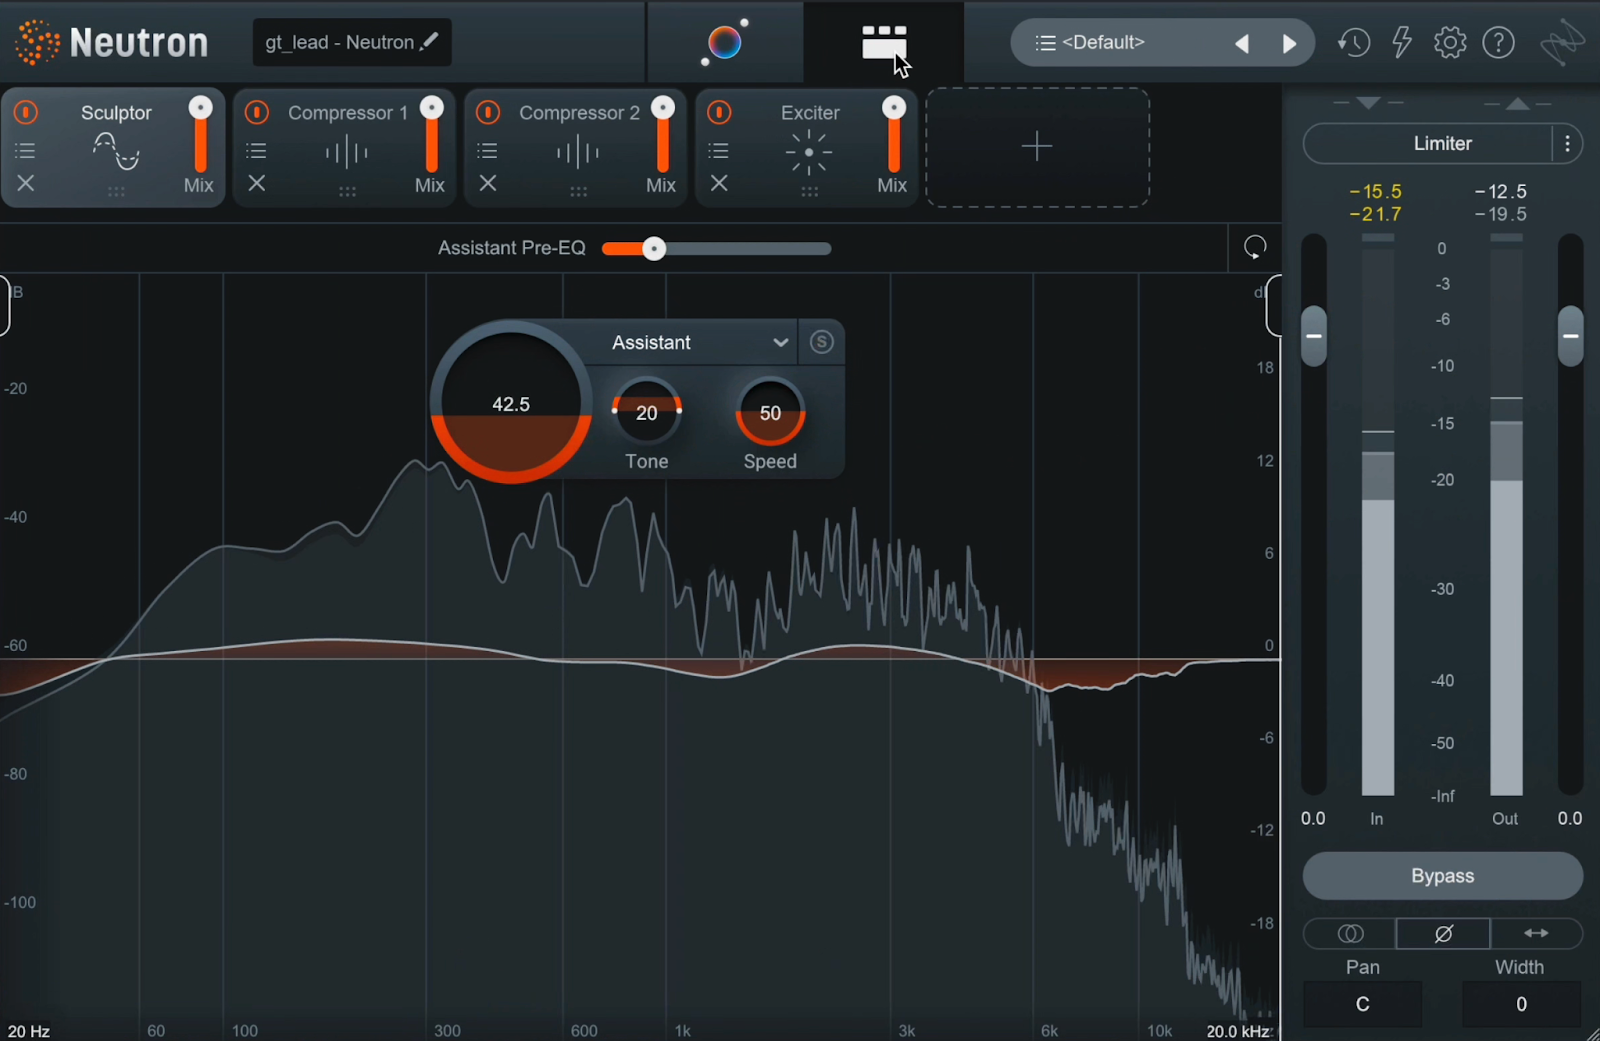Adjust the Assistant Pre-EQ slider

[x=716, y=248]
